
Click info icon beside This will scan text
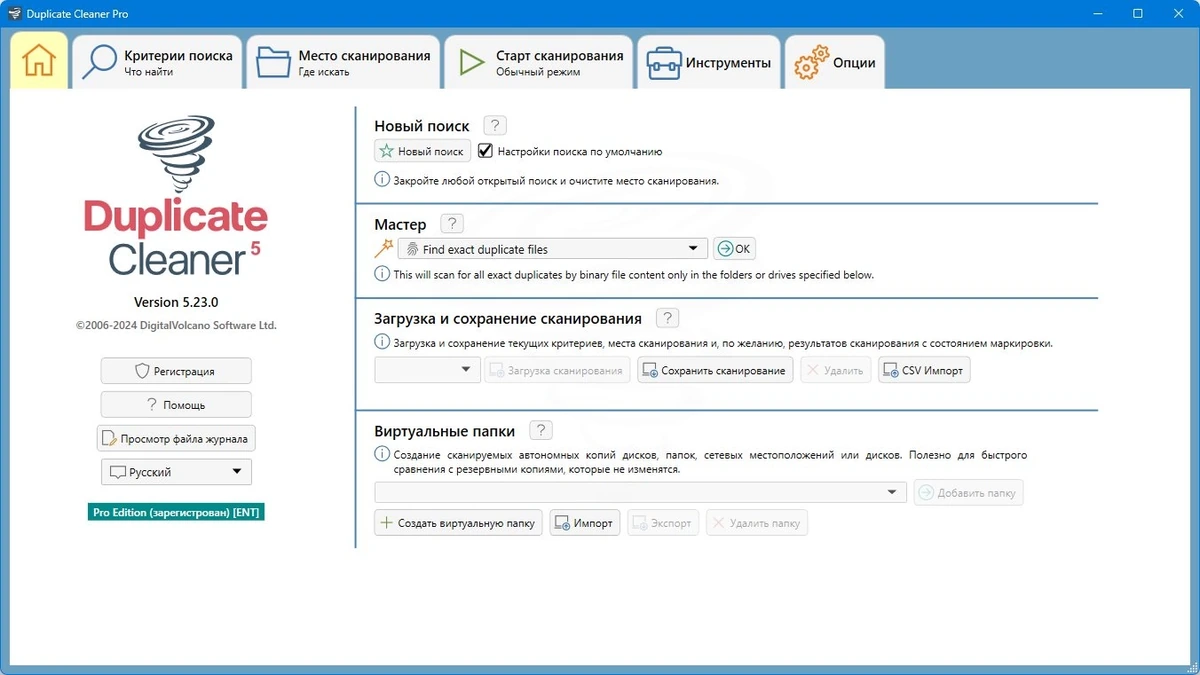pos(382,274)
